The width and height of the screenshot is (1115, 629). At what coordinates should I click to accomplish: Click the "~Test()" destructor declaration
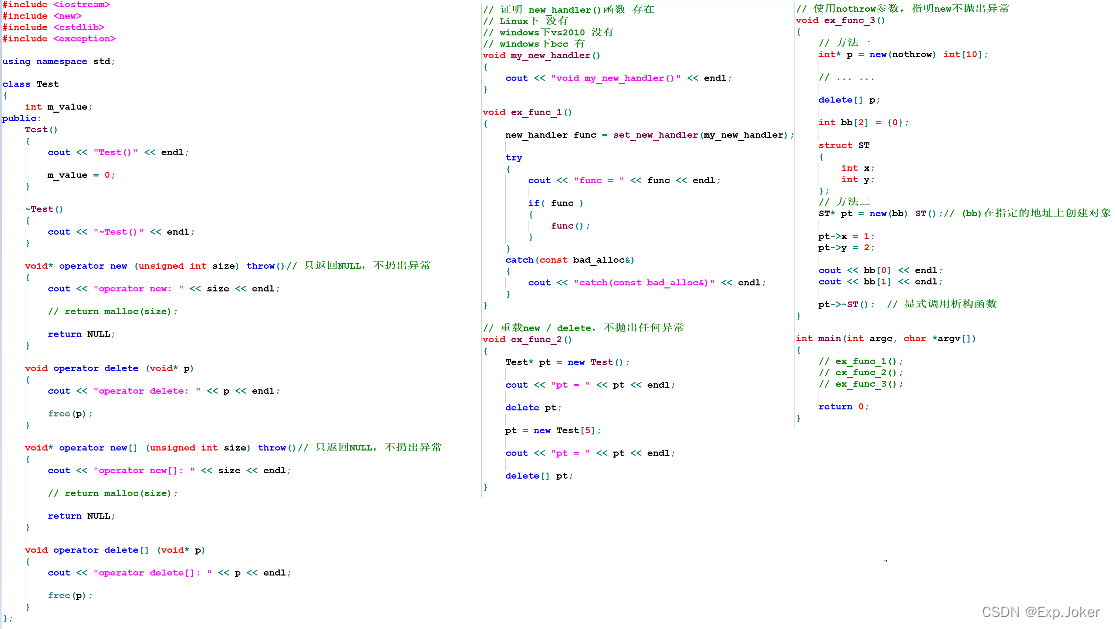click(44, 209)
